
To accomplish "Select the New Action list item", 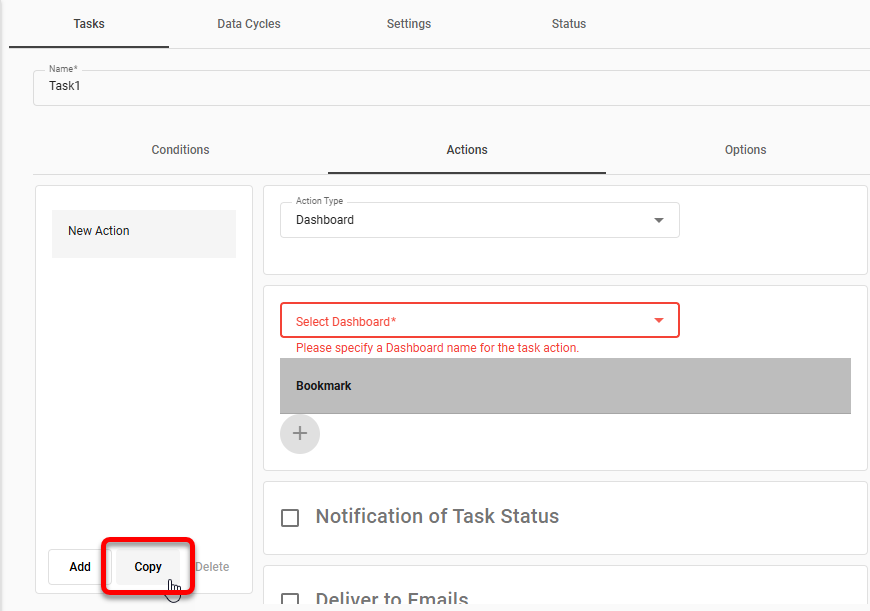I will [143, 230].
